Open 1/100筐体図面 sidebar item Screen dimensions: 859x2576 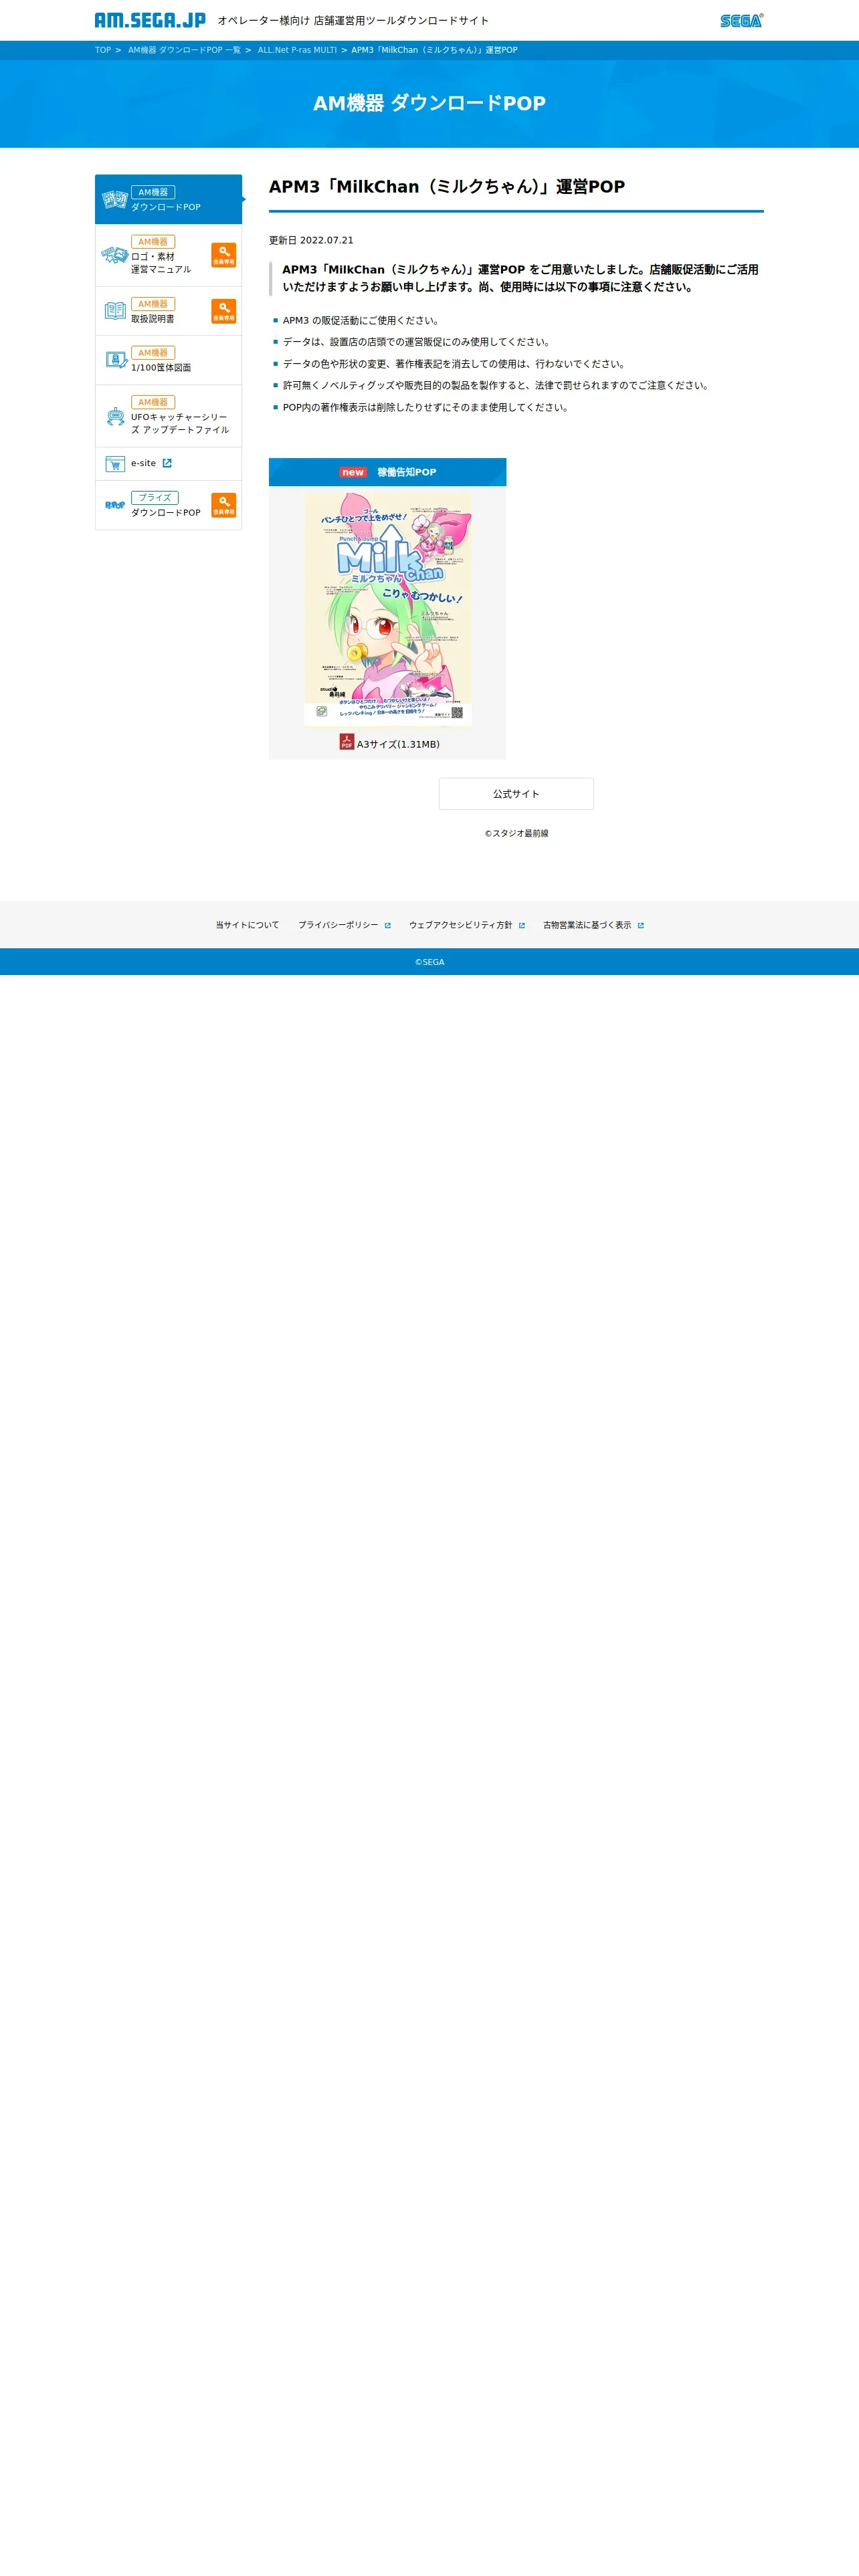168,360
